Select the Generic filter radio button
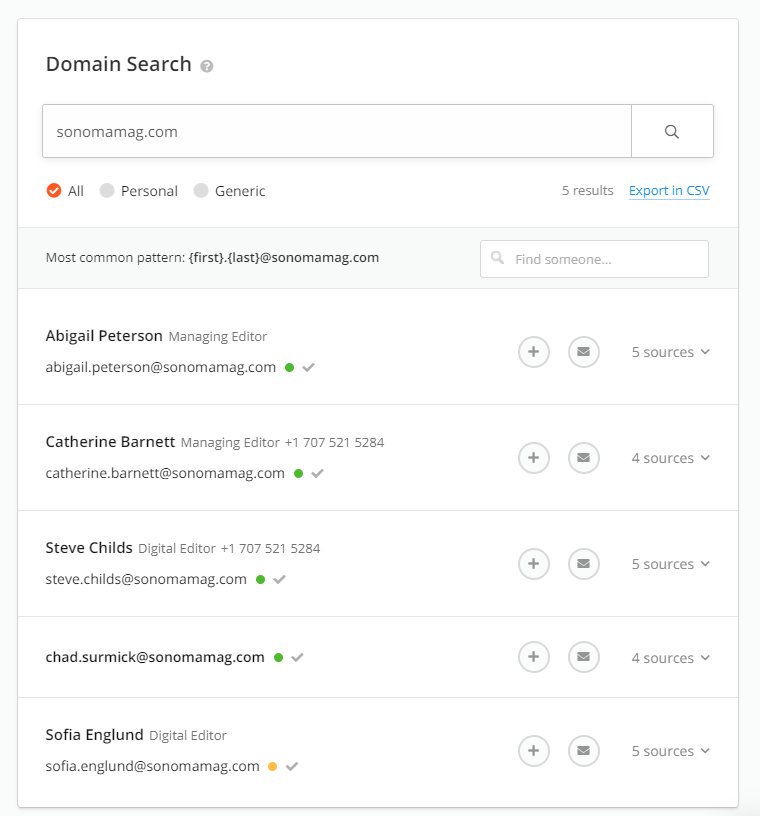This screenshot has width=760, height=816. [201, 190]
